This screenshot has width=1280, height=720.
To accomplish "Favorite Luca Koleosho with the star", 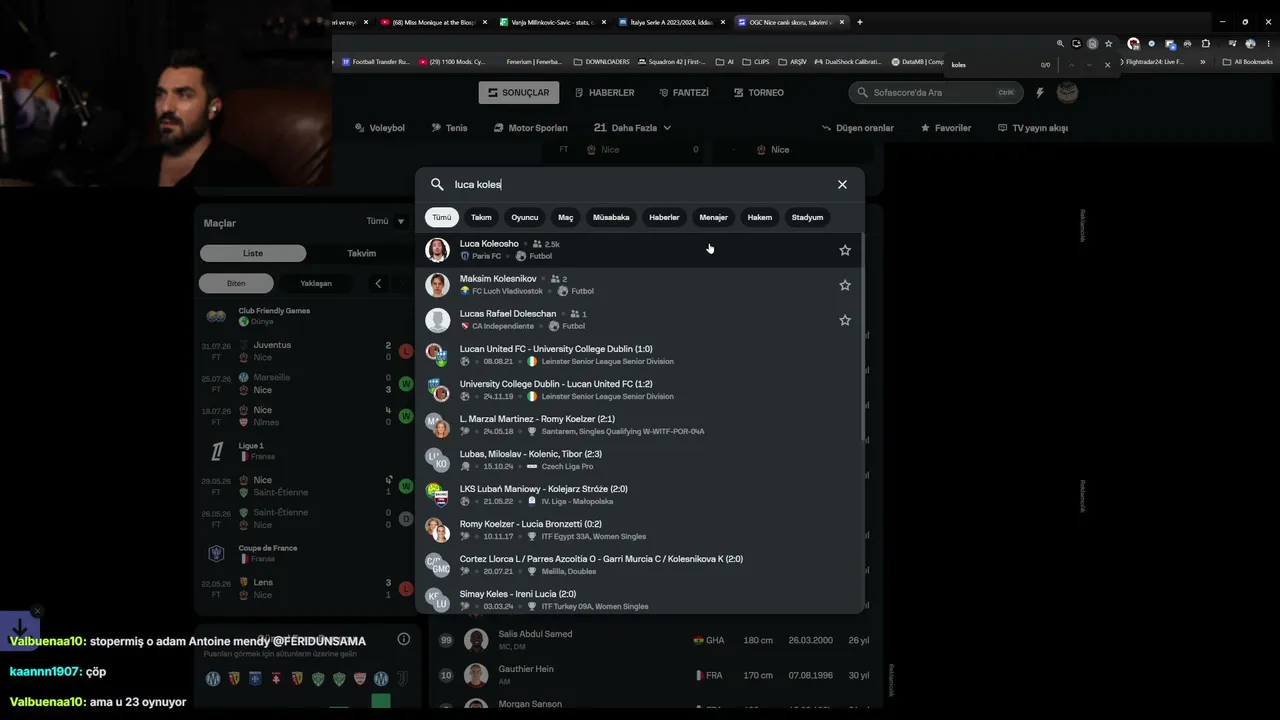I will coord(845,250).
